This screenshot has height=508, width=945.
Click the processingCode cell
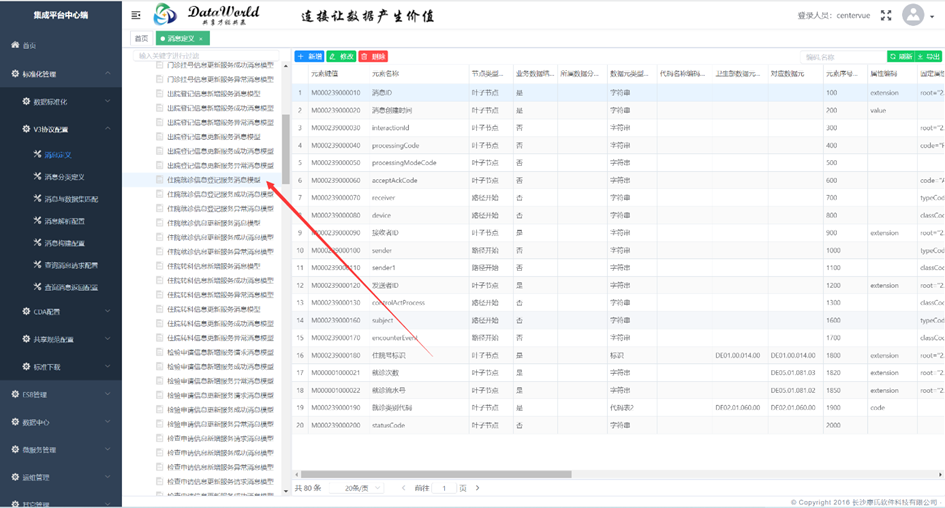pyautogui.click(x=419, y=145)
